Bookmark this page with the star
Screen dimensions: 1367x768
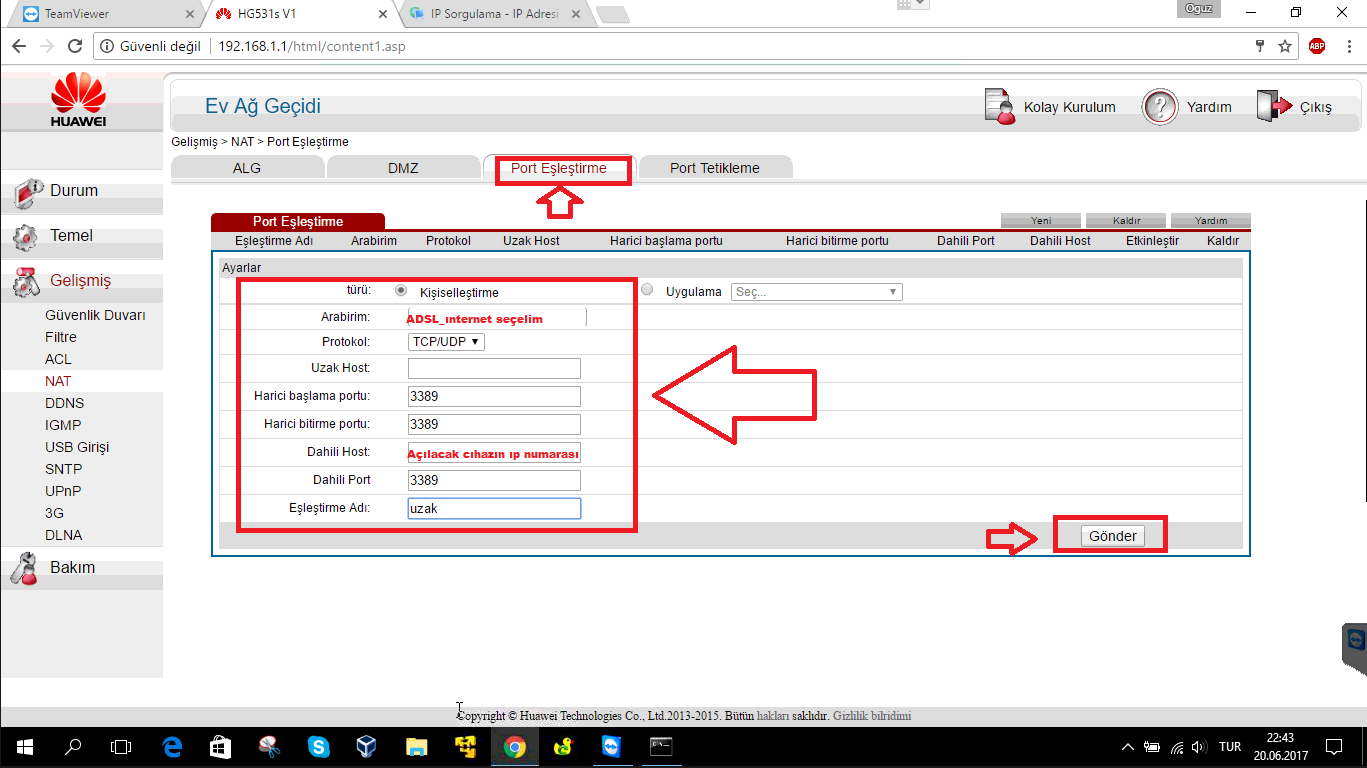(x=1285, y=46)
